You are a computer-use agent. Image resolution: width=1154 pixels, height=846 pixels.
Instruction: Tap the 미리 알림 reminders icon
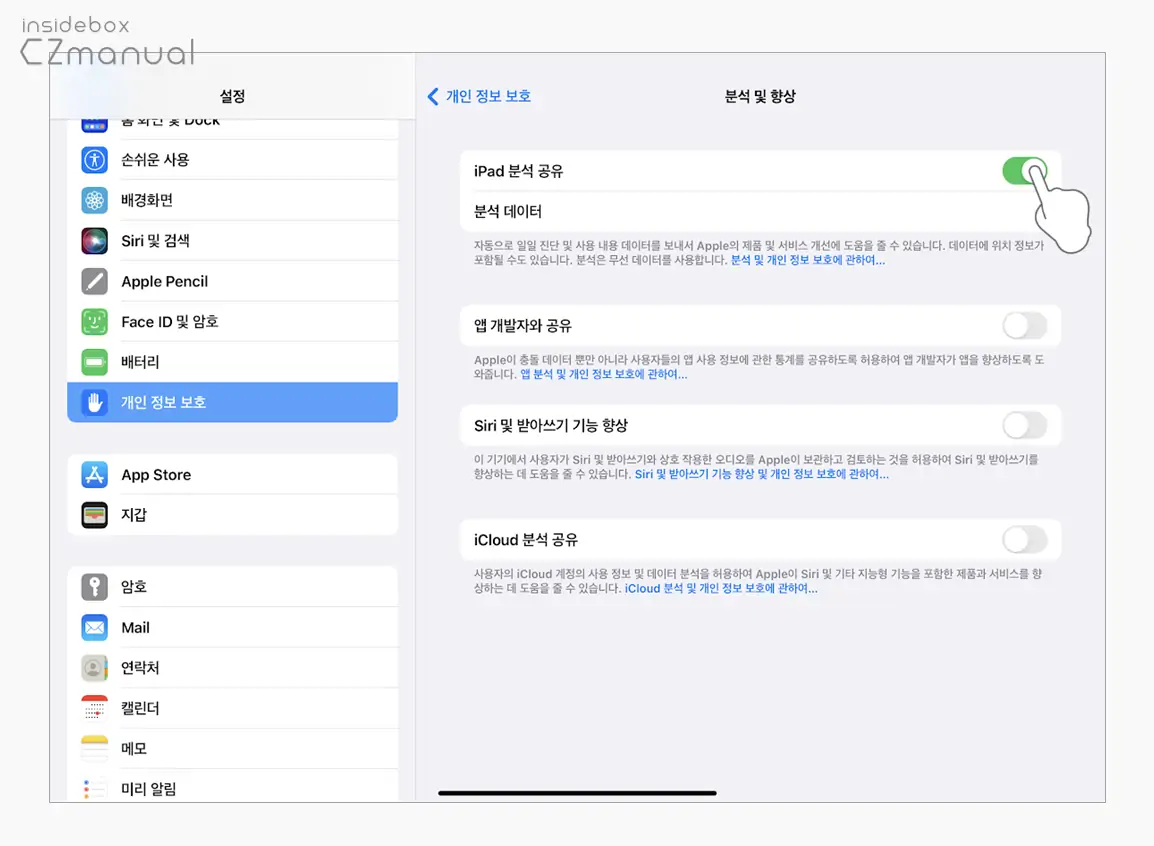[x=94, y=789]
